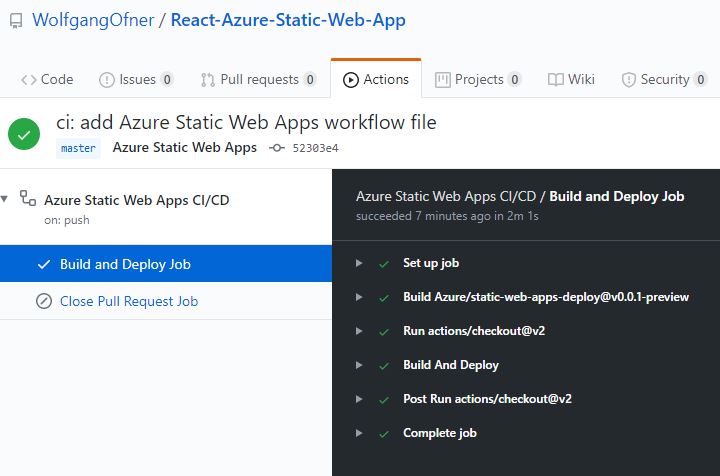Click the green checkmark next to Set up job
The width and height of the screenshot is (720, 476).
(384, 263)
